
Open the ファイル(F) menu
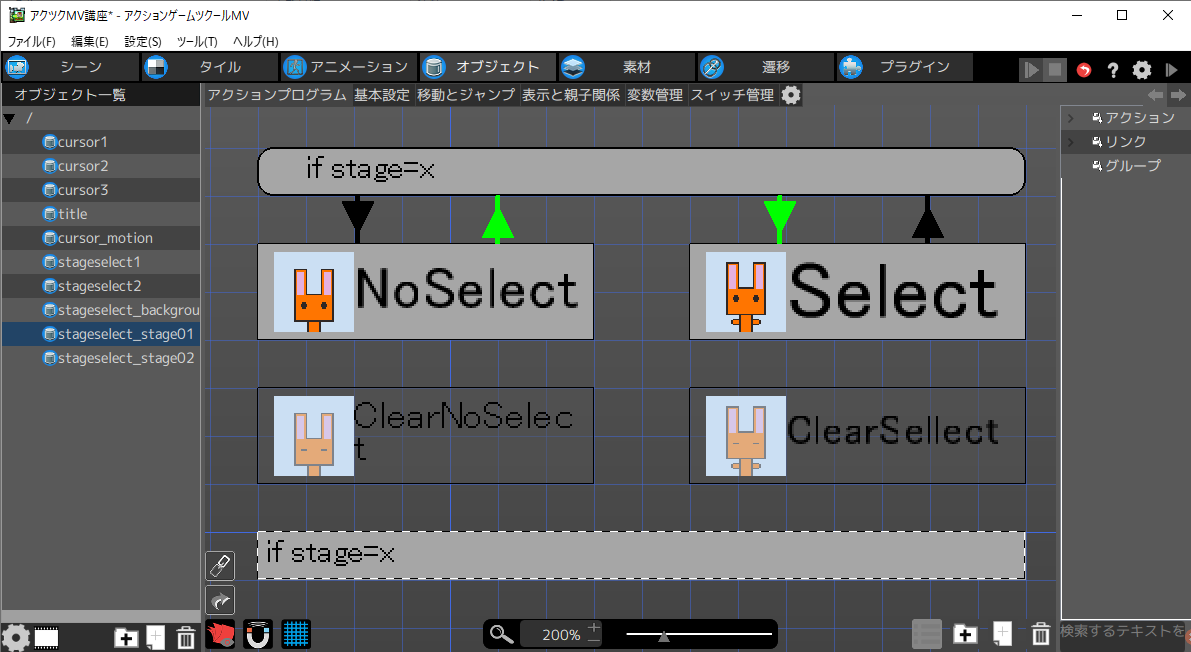32,41
